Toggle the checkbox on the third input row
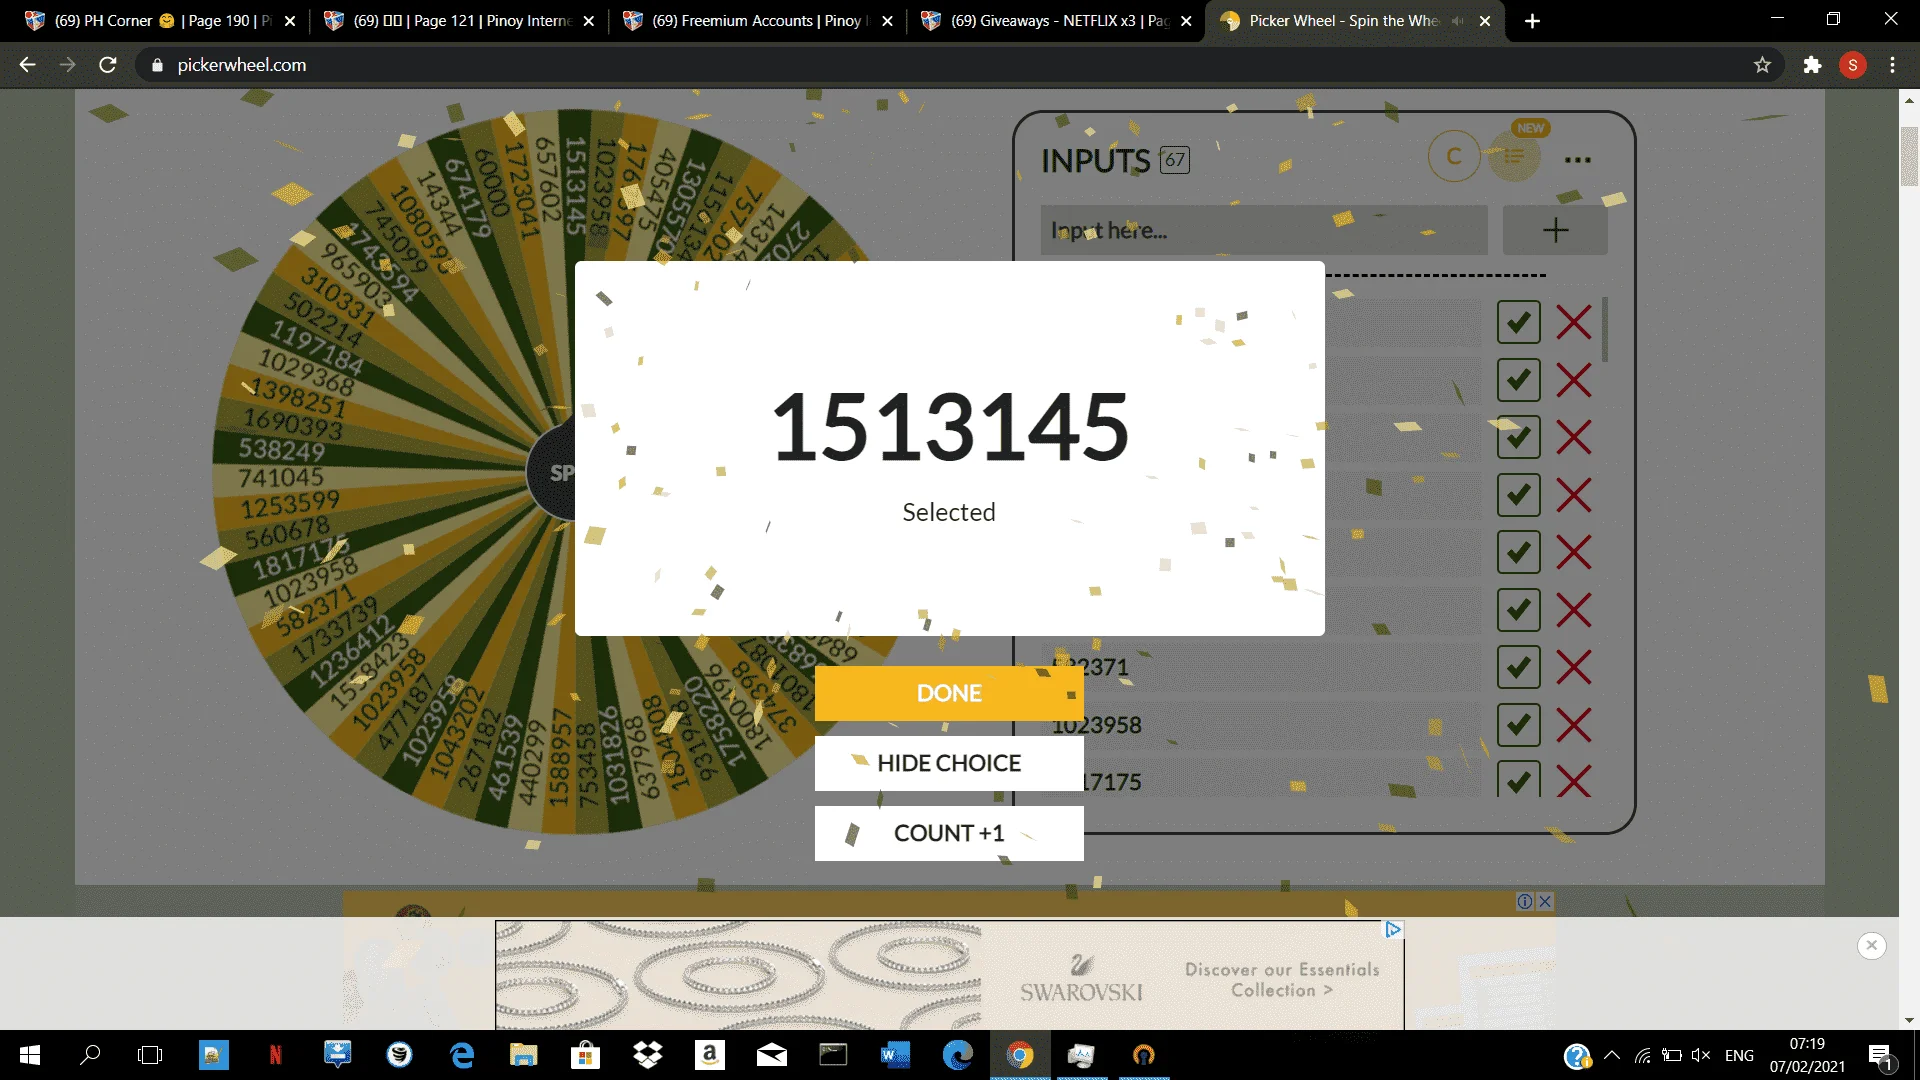This screenshot has width=1920, height=1080. coord(1518,437)
